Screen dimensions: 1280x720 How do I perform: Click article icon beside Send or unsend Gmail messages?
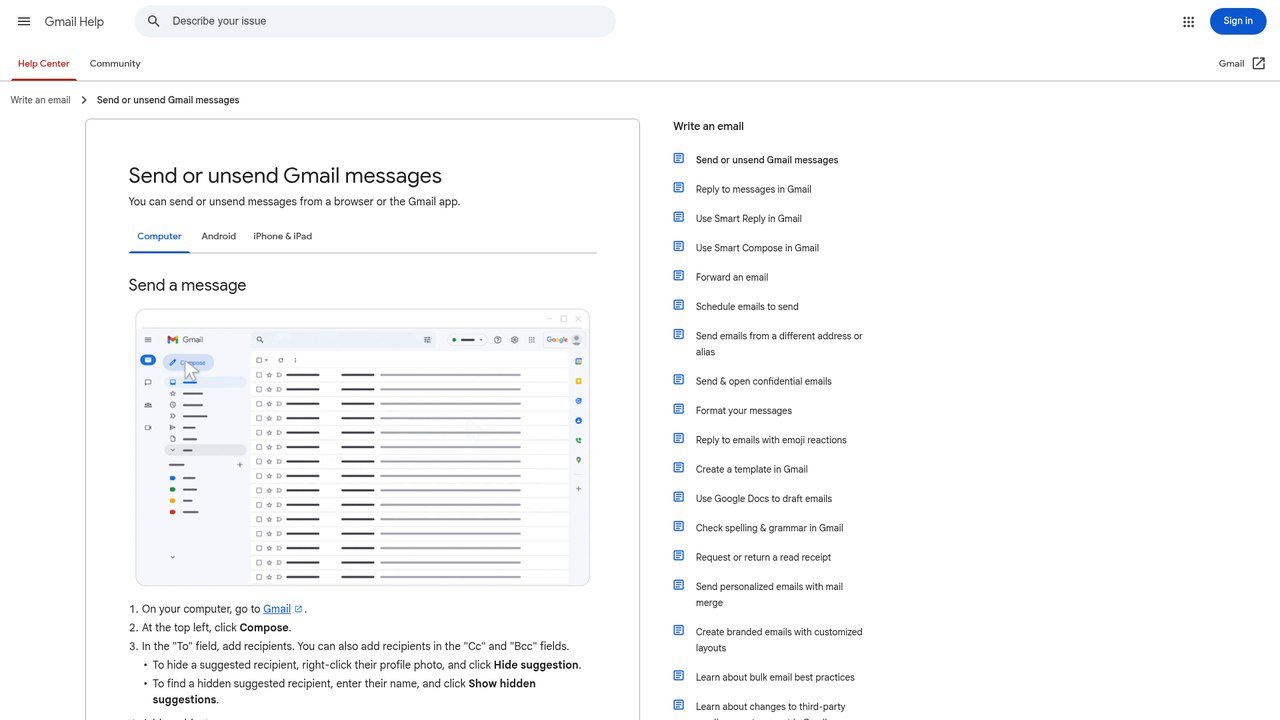(x=679, y=159)
